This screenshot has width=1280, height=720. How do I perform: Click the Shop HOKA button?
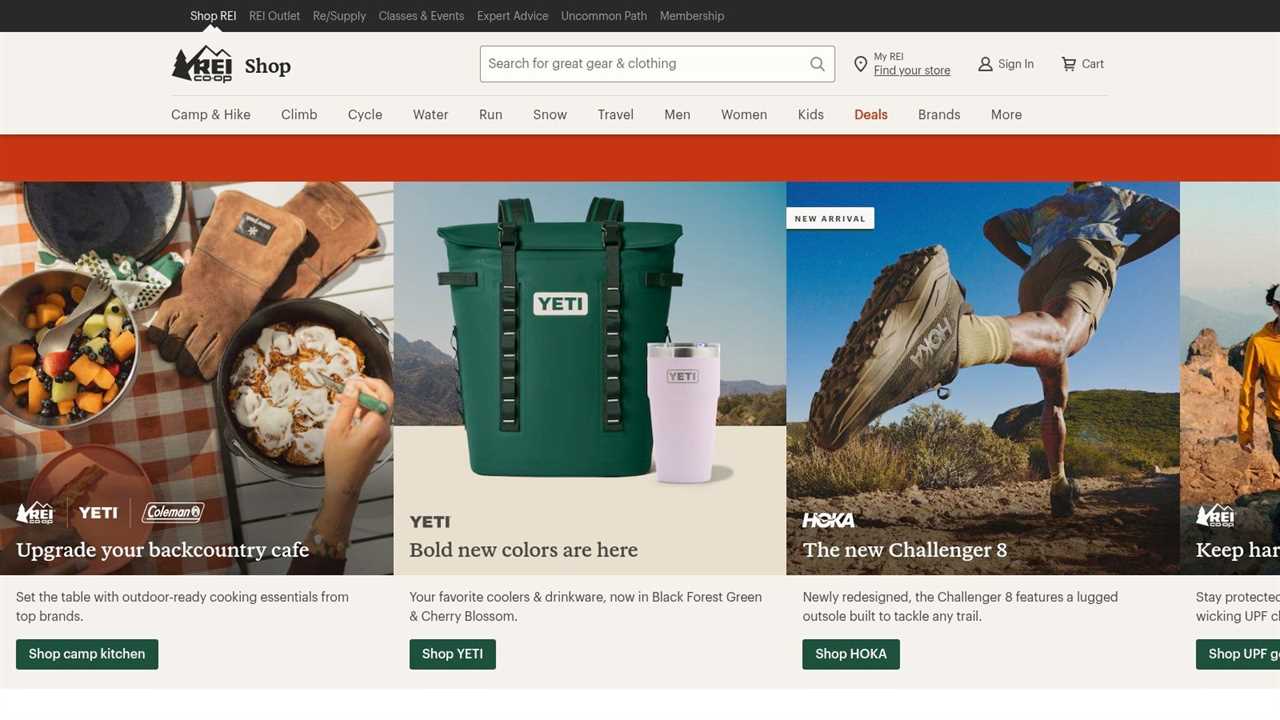(851, 654)
